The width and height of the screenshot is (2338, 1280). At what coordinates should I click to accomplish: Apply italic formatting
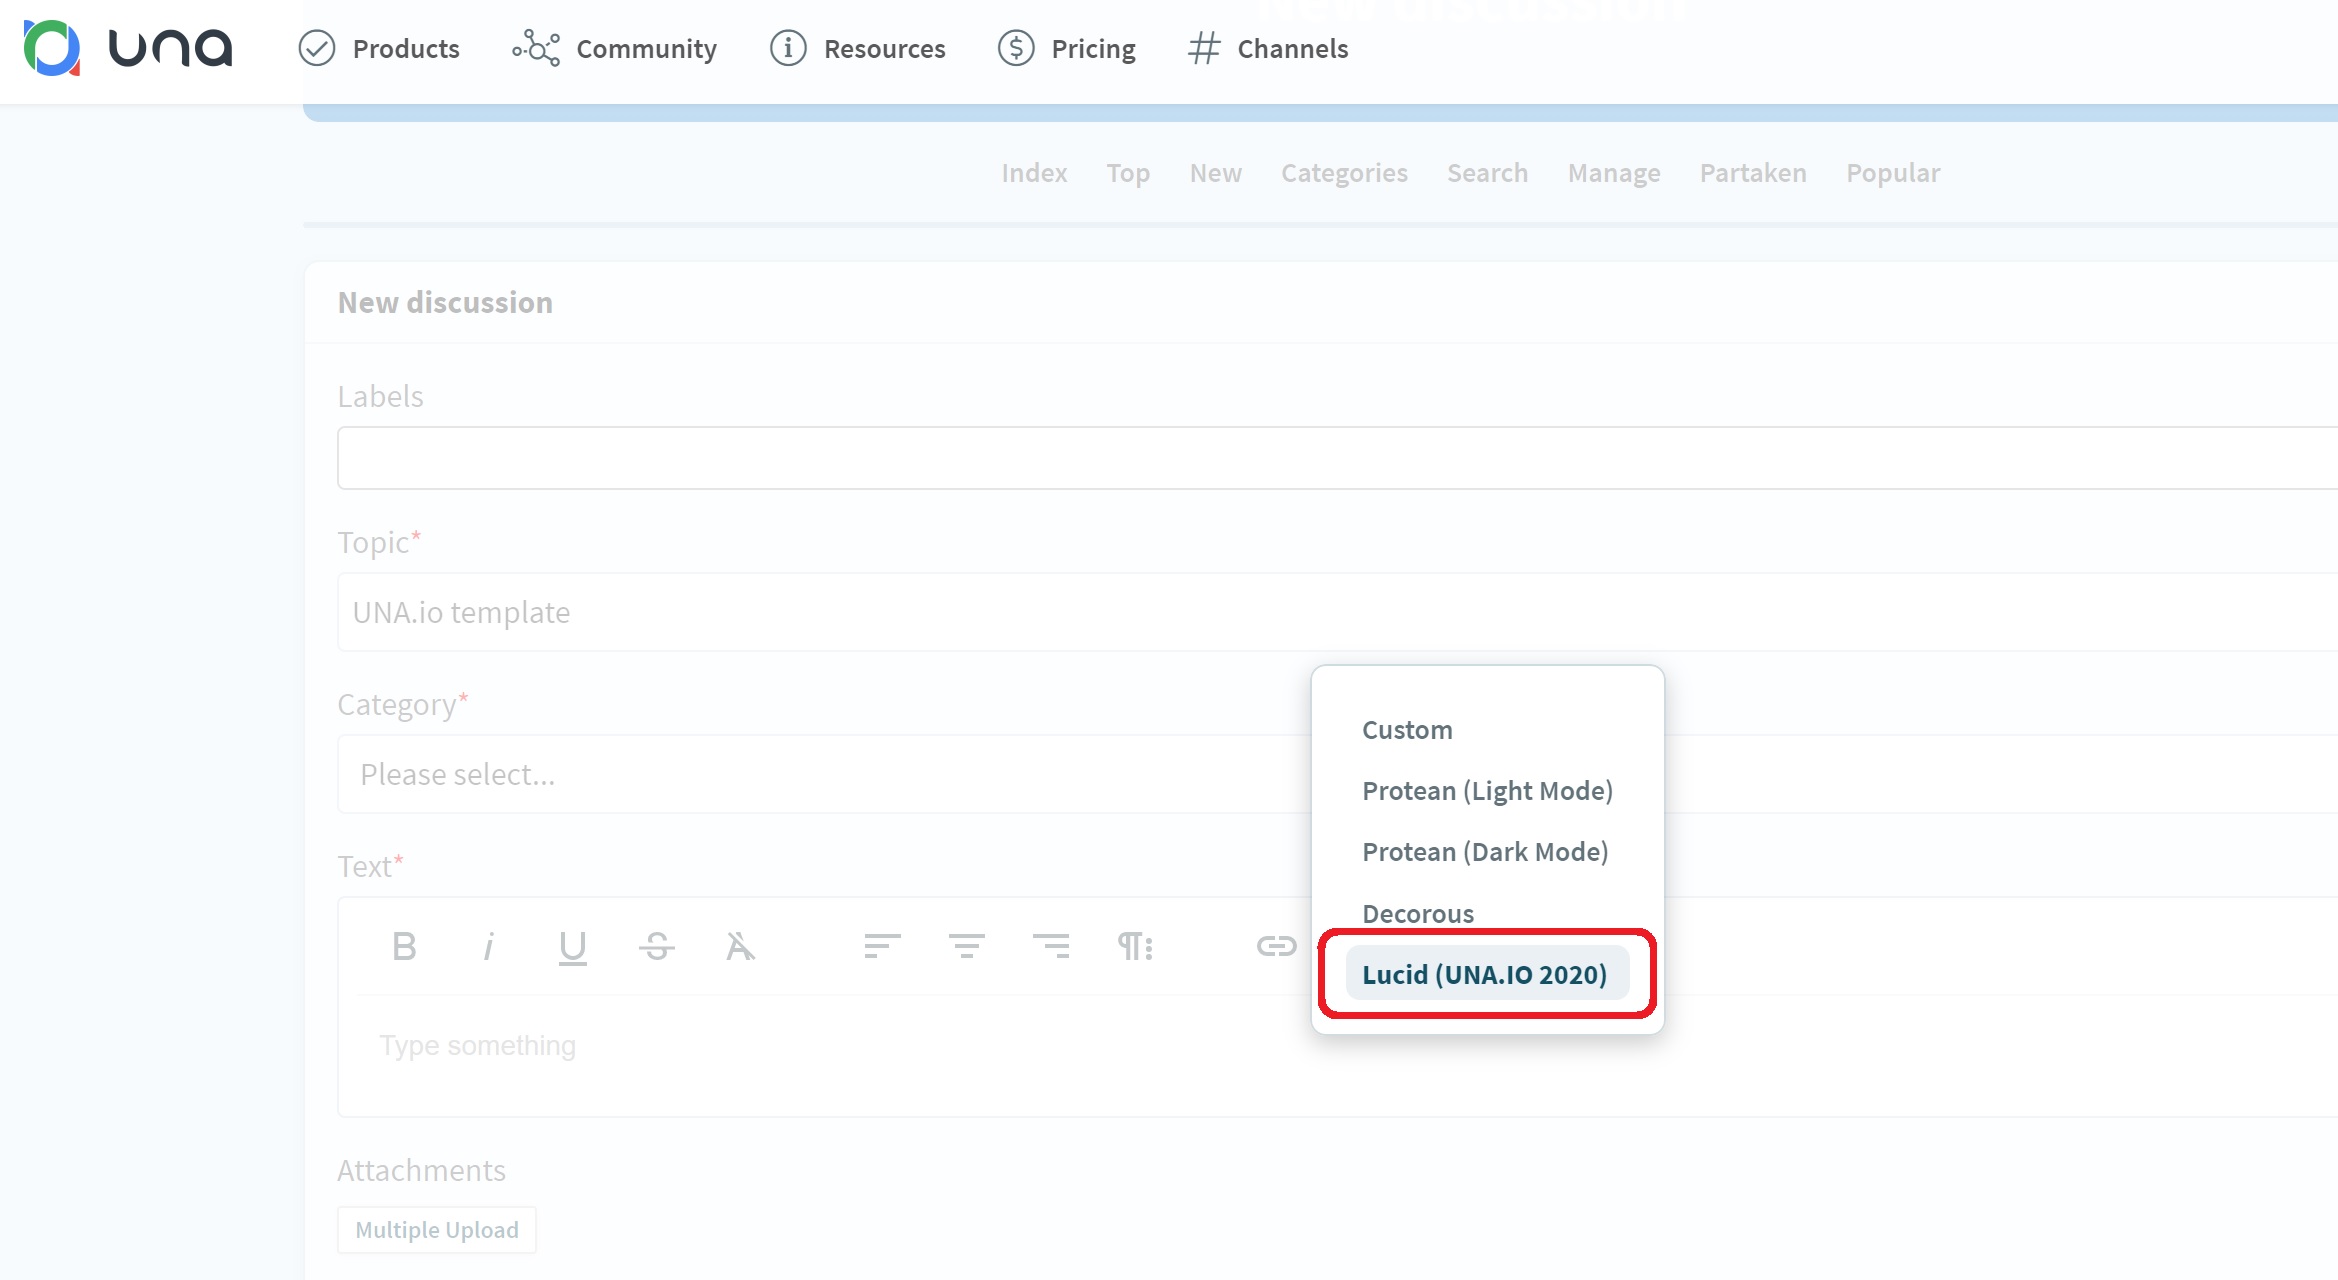click(488, 946)
